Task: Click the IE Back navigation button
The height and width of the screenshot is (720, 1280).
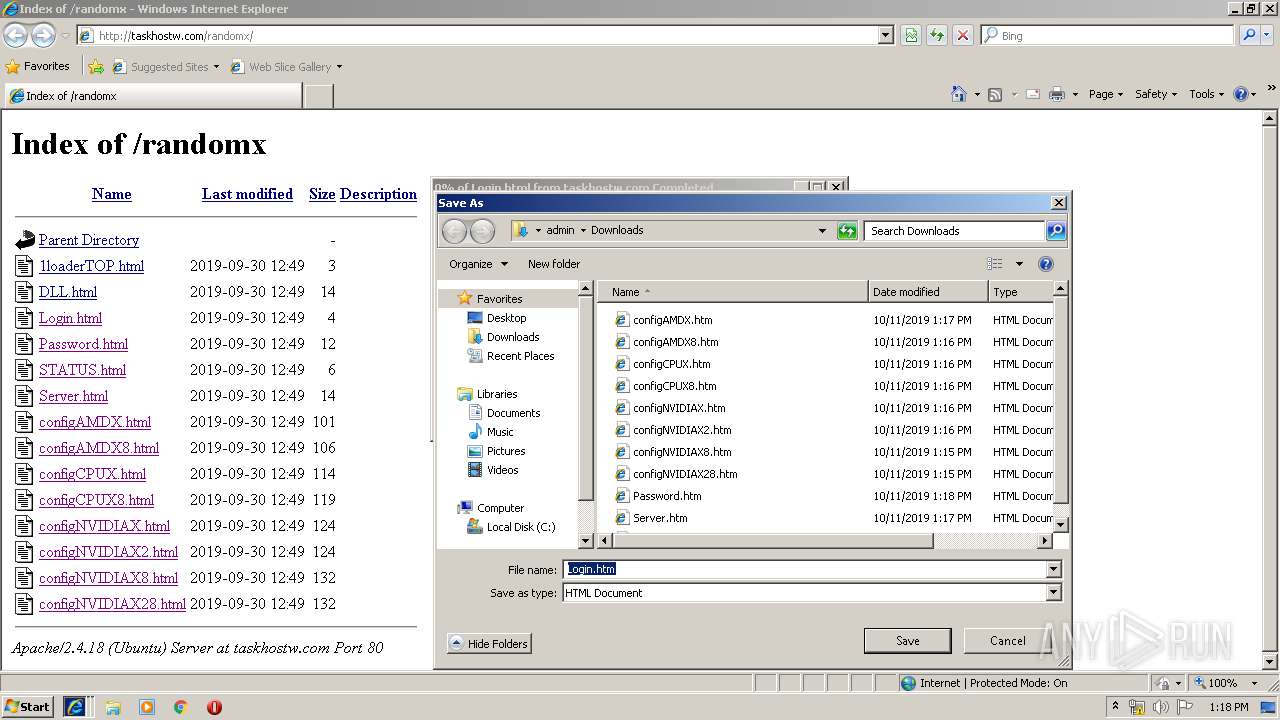Action: click(x=15, y=35)
